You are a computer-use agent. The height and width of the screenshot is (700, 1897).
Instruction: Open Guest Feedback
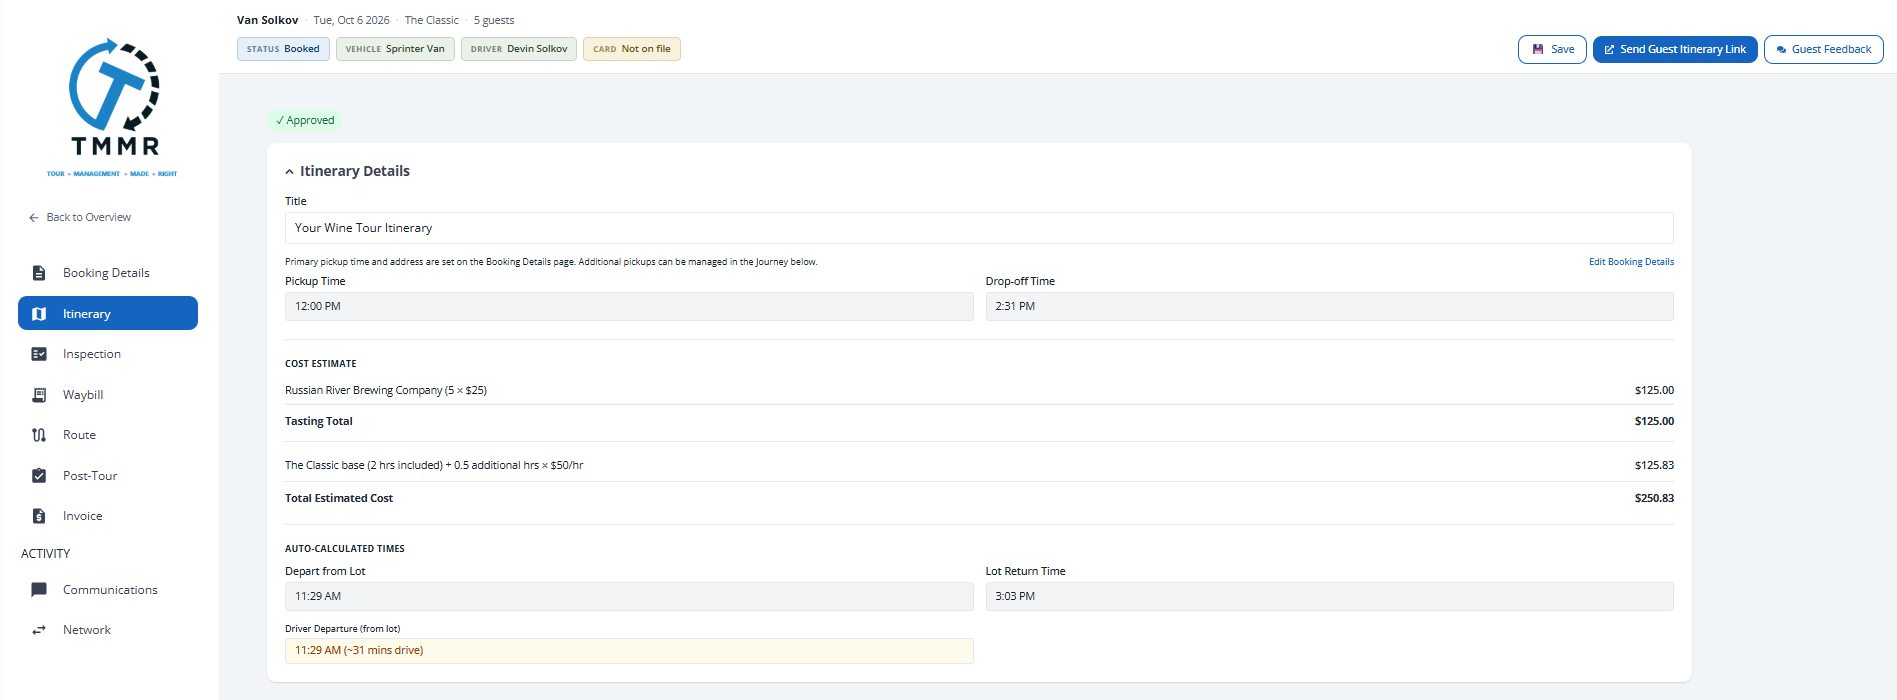[x=1824, y=49]
